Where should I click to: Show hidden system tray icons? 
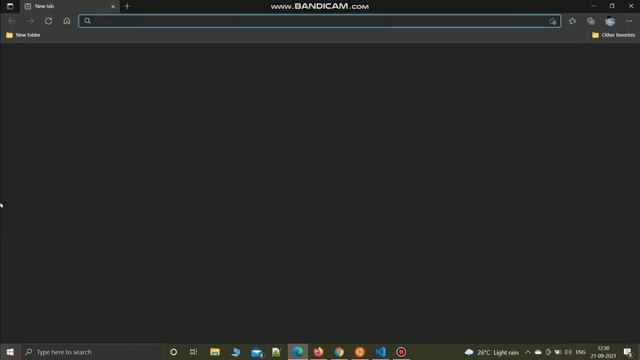tap(528, 352)
